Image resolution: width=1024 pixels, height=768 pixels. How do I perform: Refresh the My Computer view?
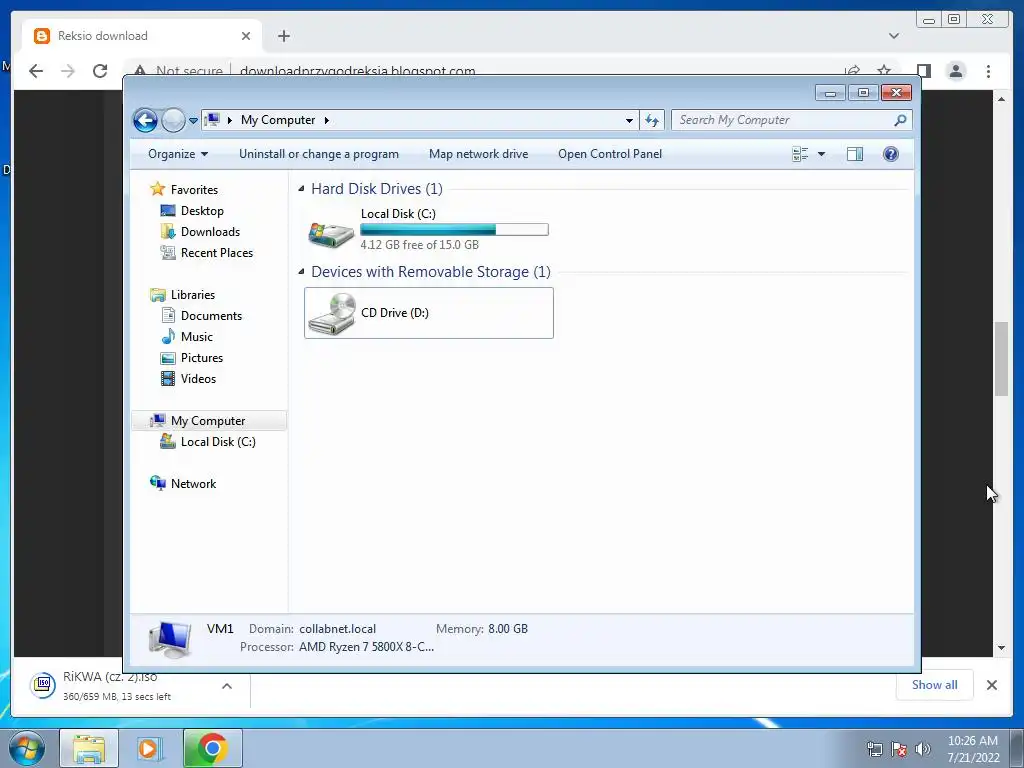click(652, 120)
